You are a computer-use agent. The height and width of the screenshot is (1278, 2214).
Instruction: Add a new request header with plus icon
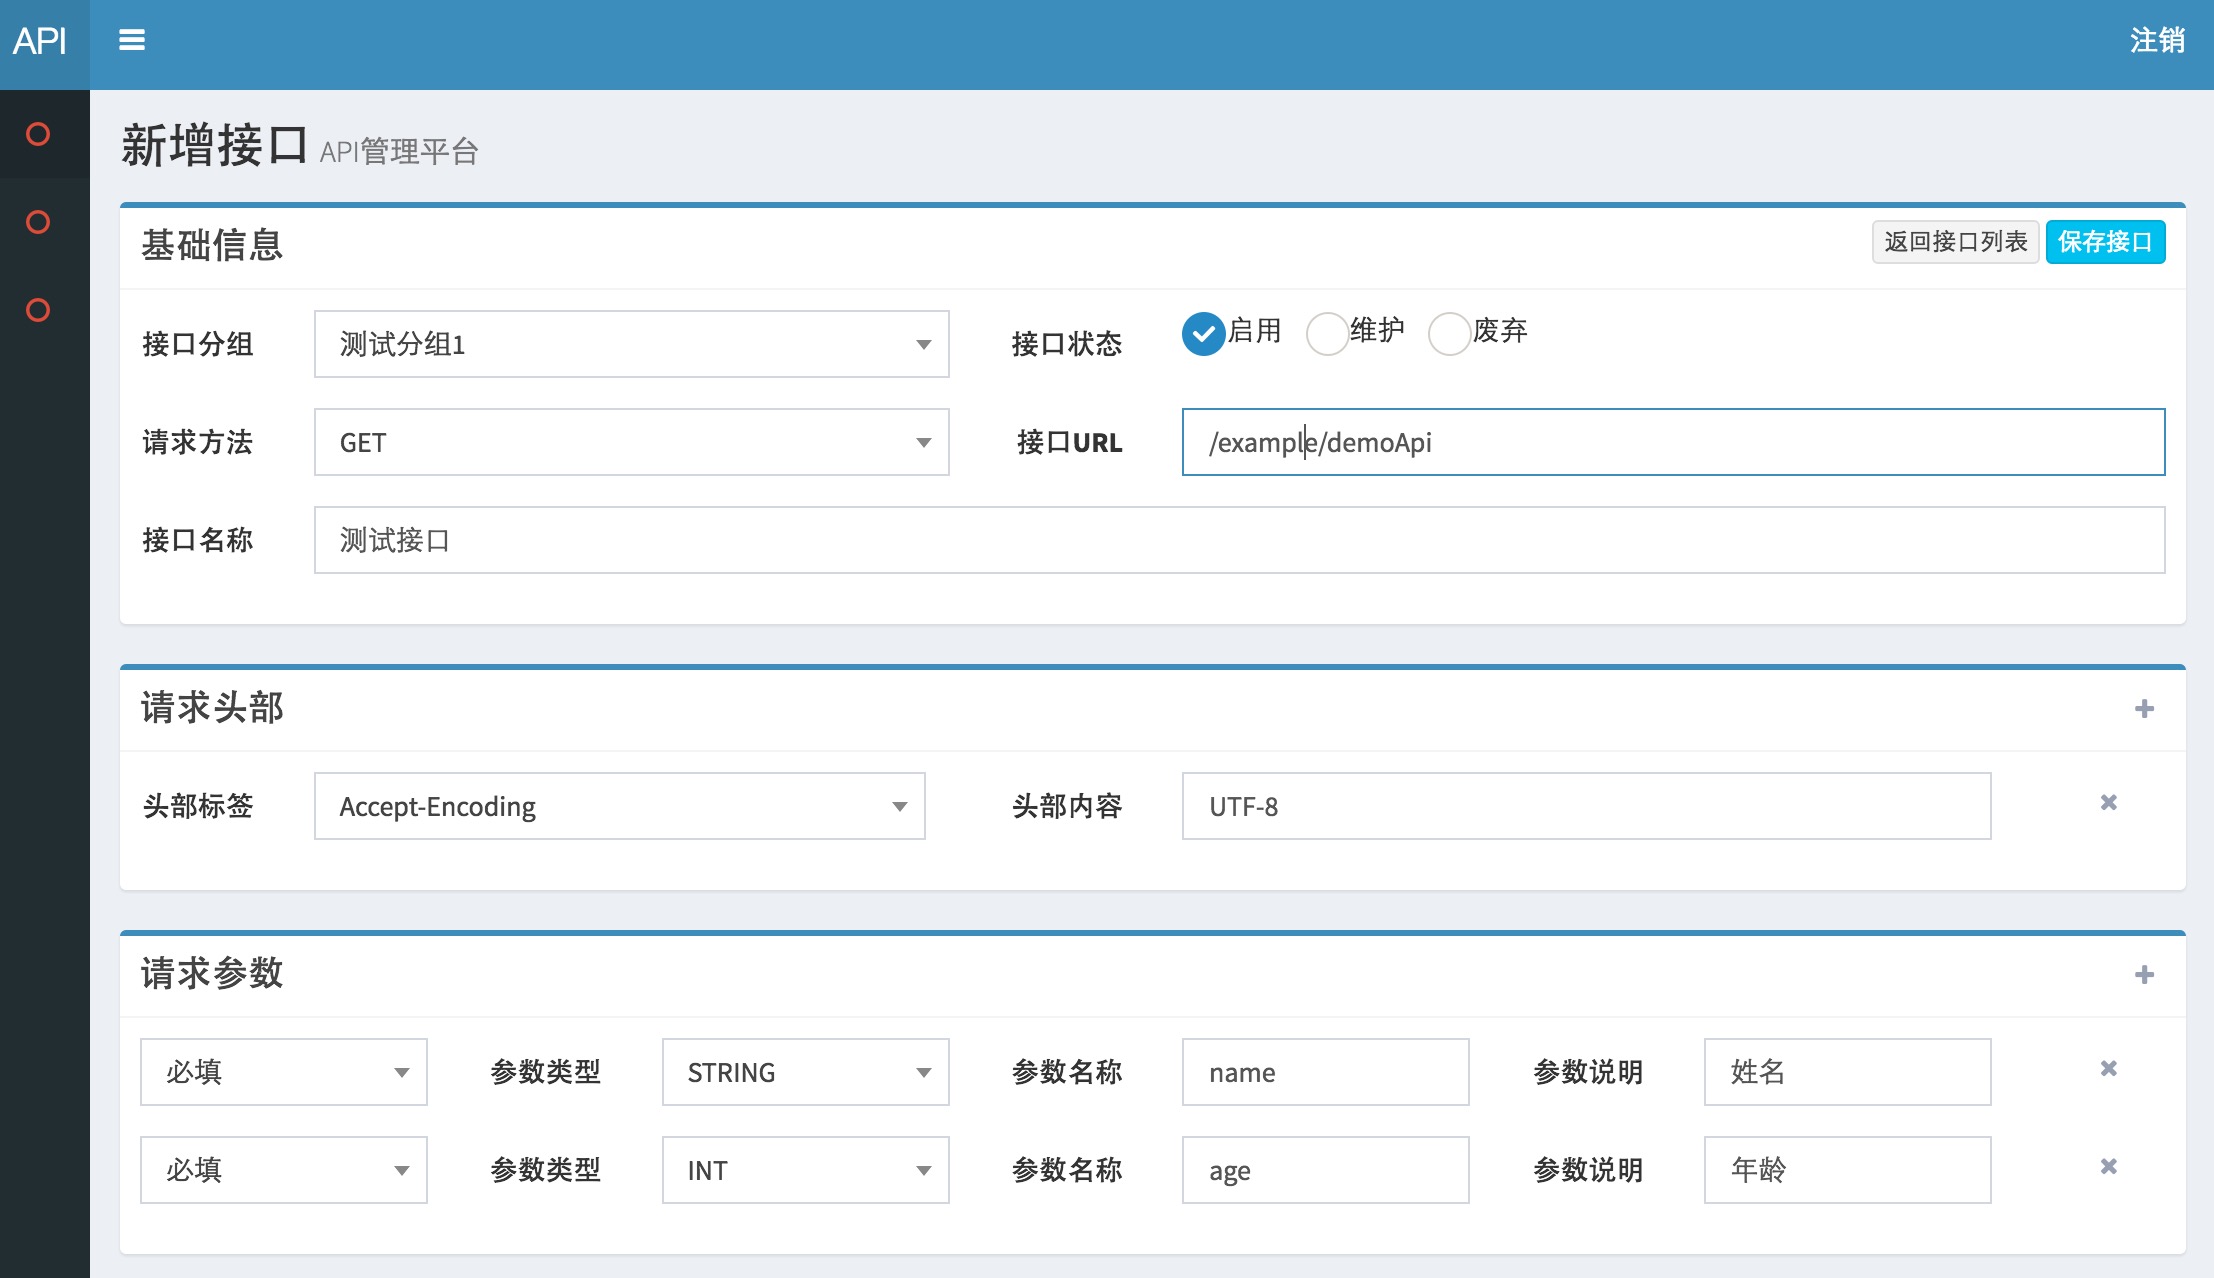(2144, 709)
